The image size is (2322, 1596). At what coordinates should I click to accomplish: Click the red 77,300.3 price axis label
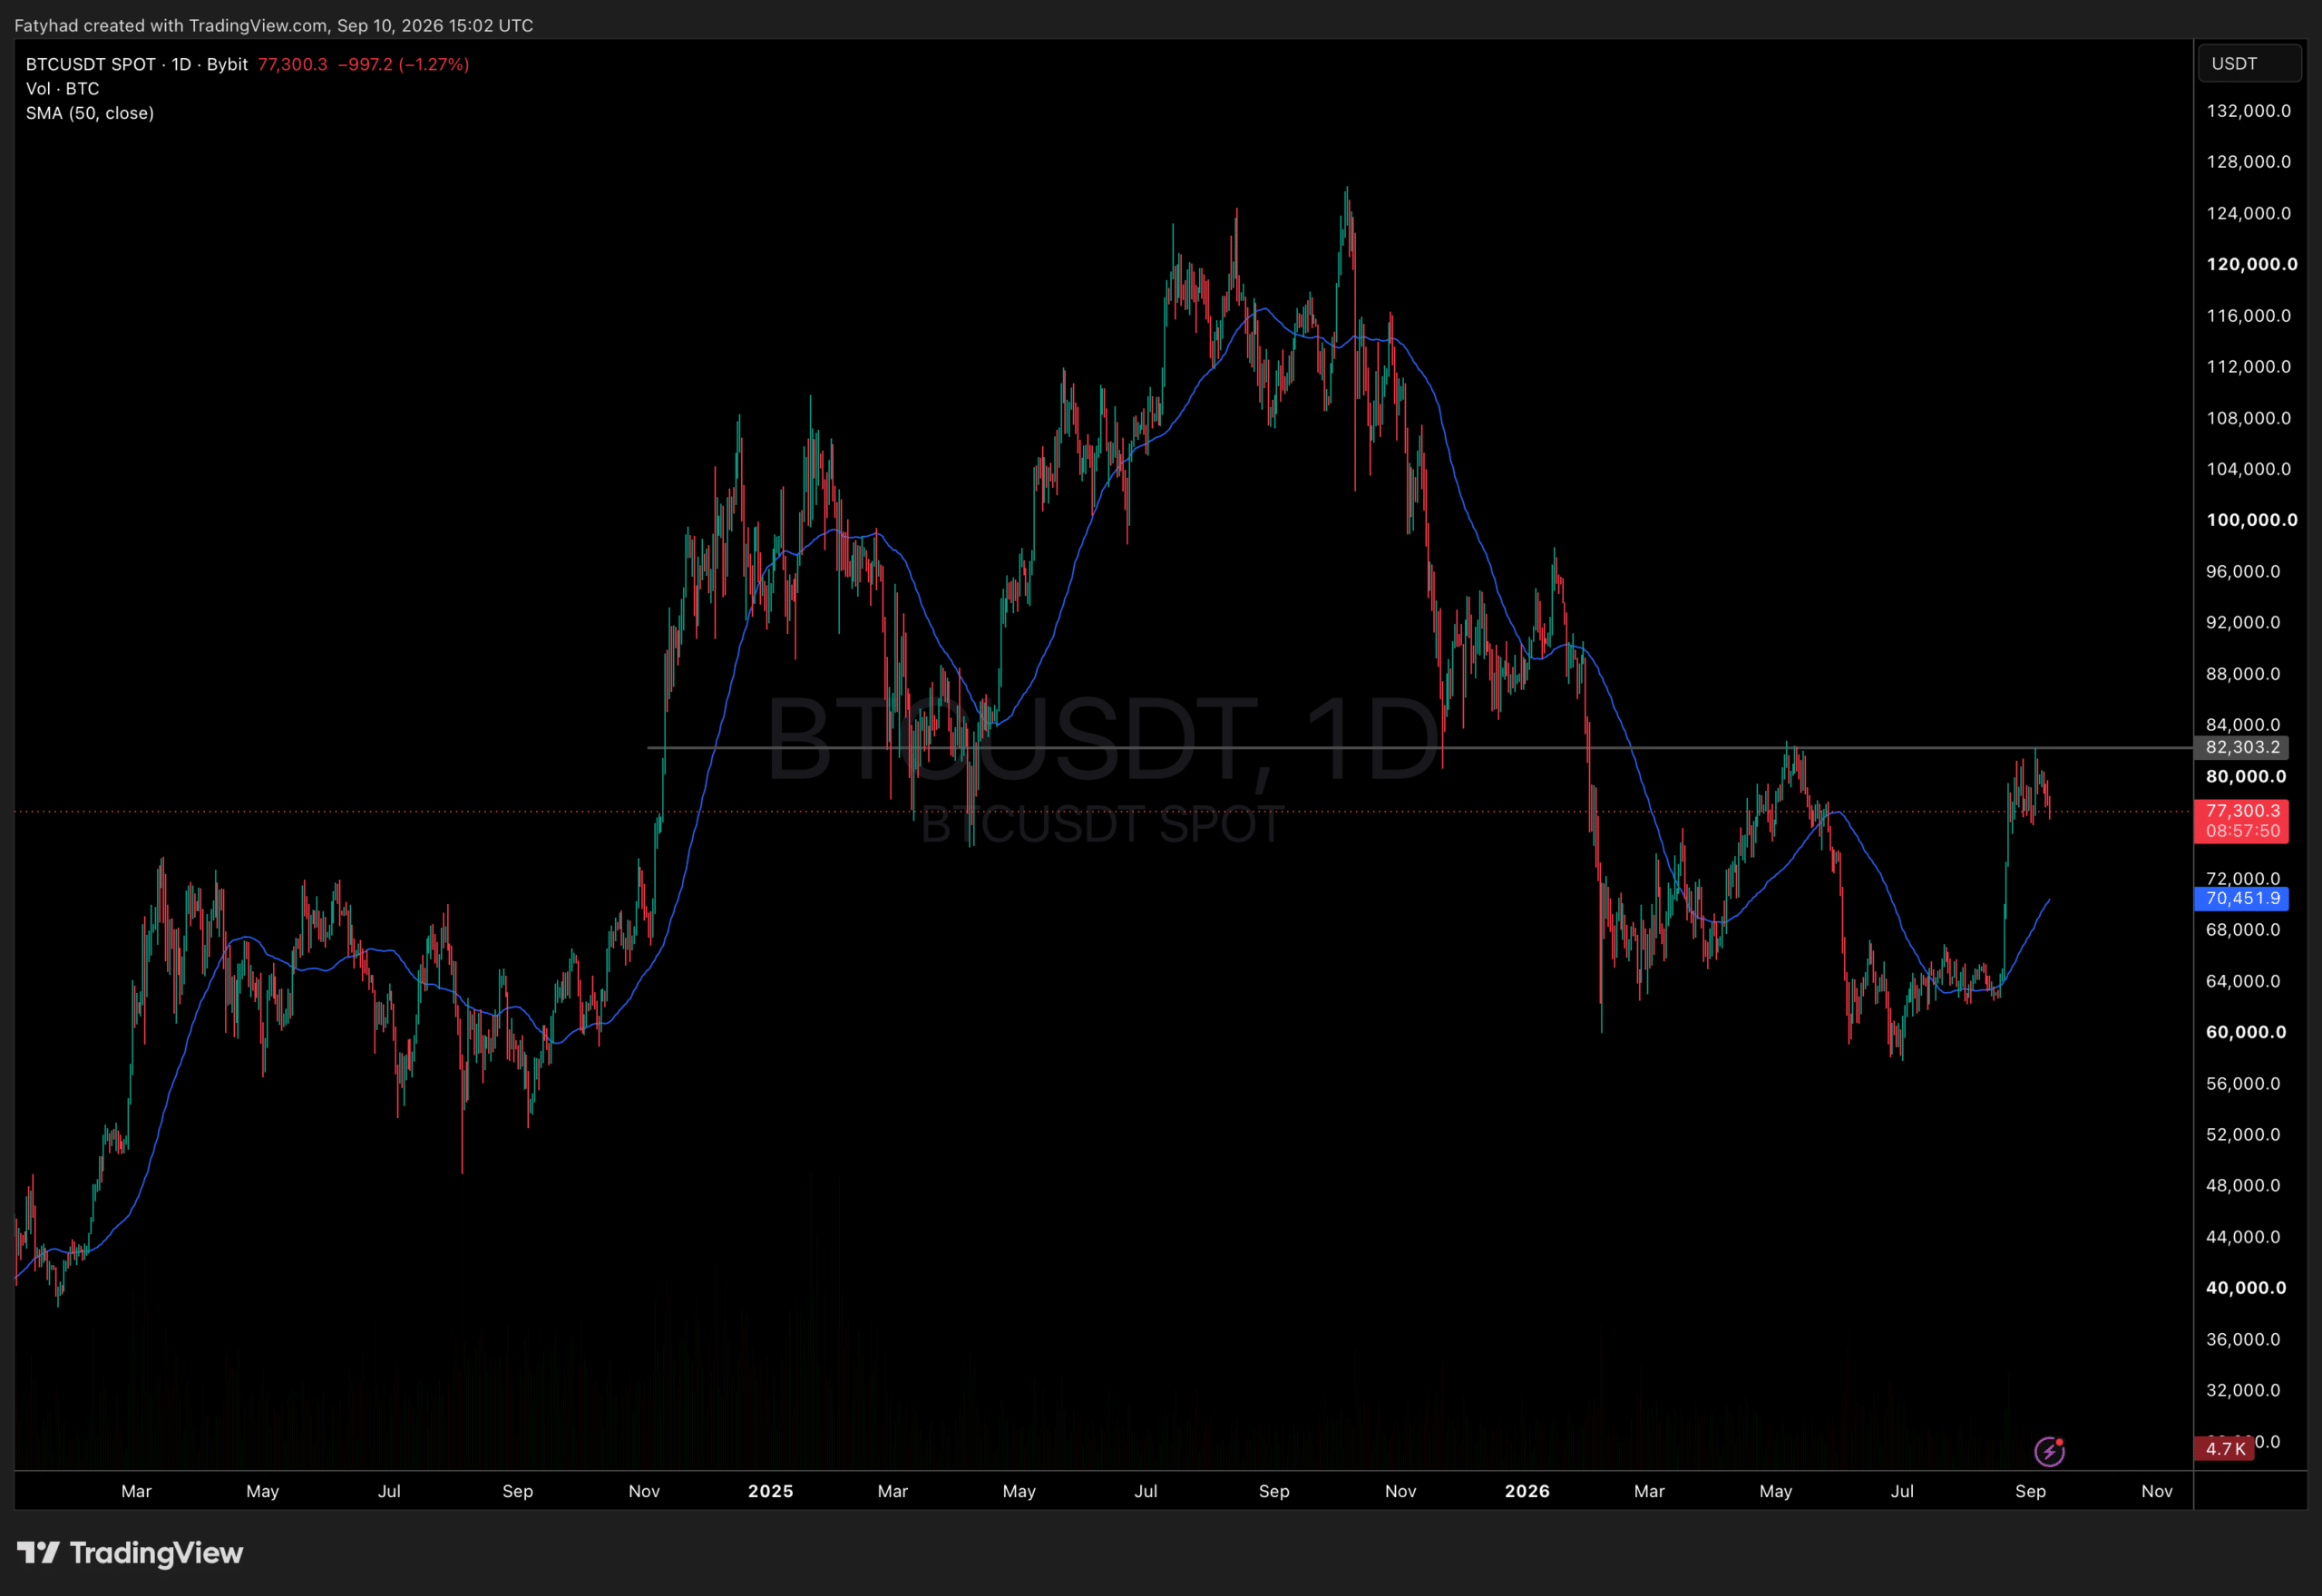[x=2241, y=811]
